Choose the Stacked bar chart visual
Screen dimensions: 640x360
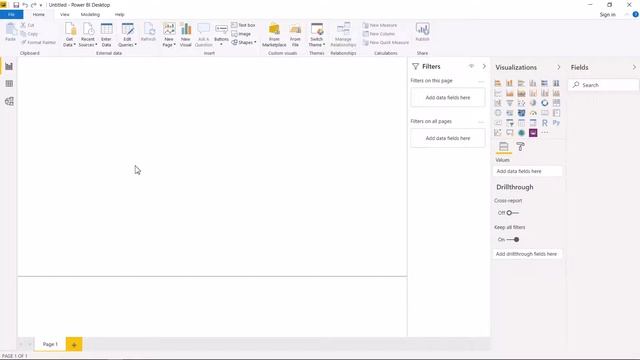click(x=498, y=83)
